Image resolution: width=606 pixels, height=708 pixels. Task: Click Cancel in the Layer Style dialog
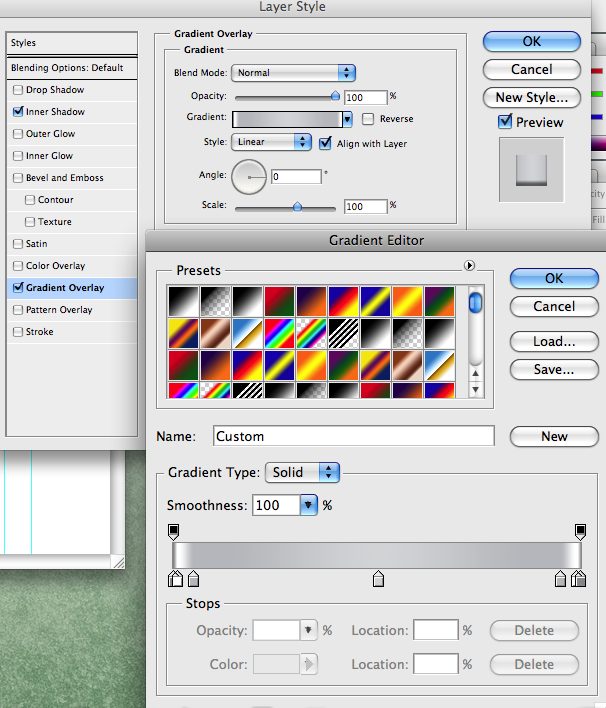pyautogui.click(x=531, y=70)
